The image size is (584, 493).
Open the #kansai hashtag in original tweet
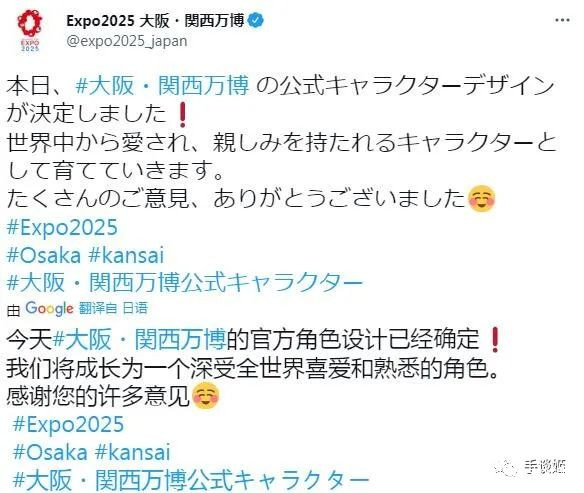127,255
